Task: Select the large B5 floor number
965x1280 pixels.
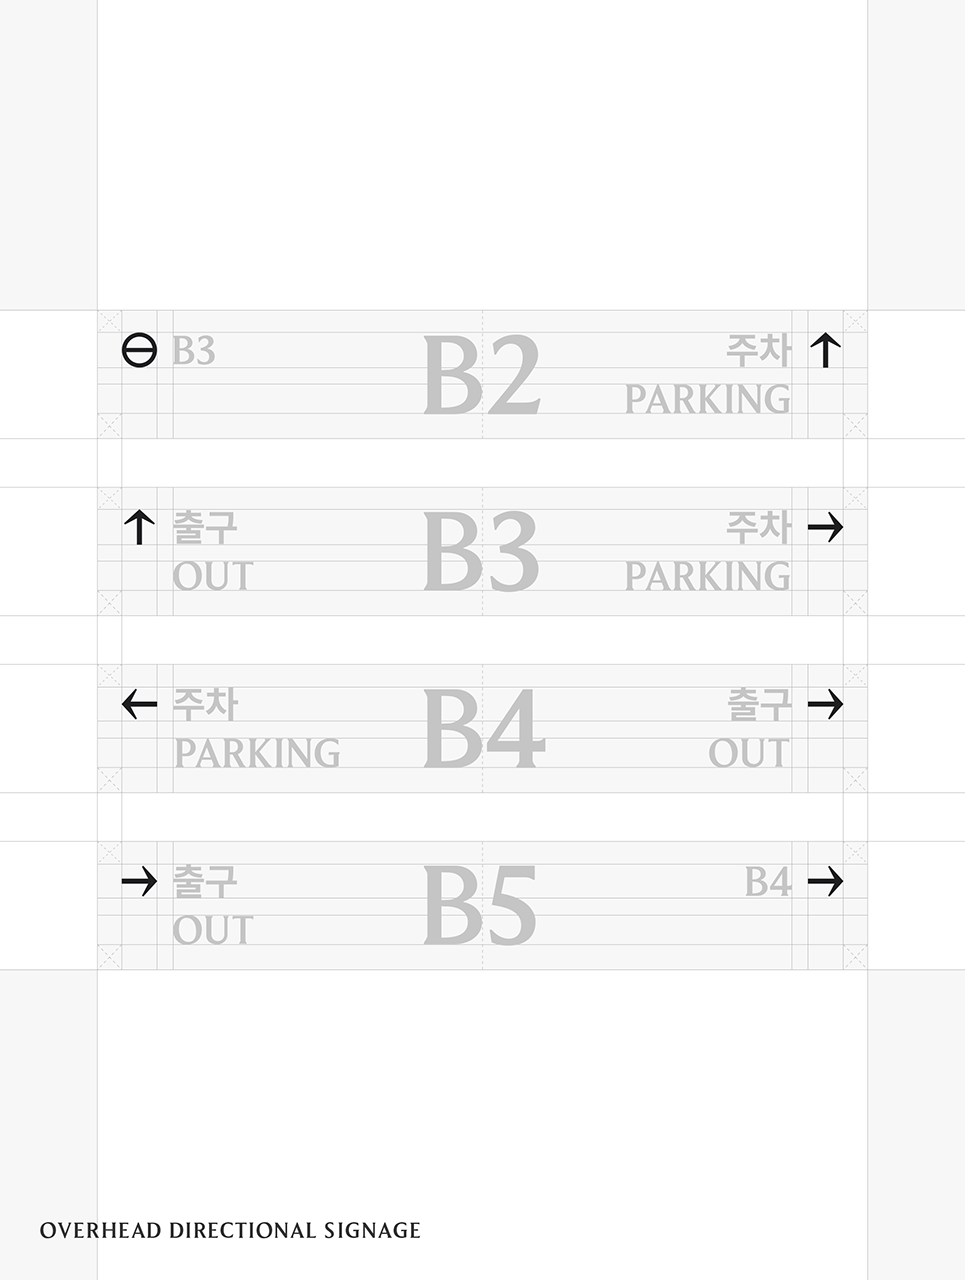Action: [480, 907]
